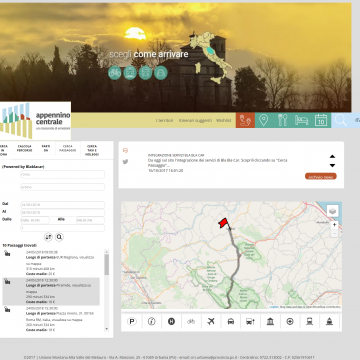
Task: Toggle the airport plane filter below the map
Action: (211, 322)
